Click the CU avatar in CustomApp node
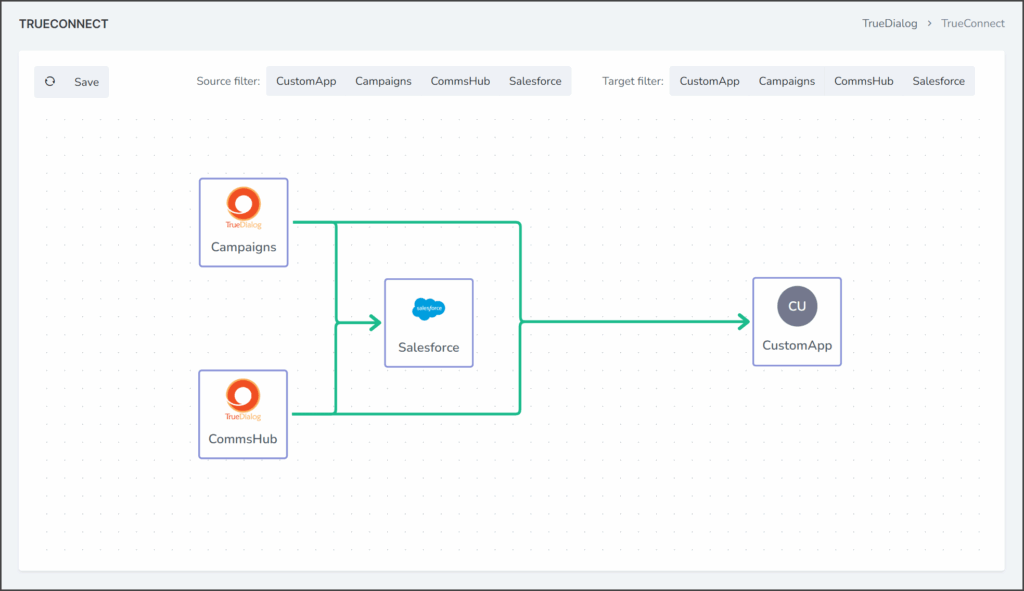1024x591 pixels. pyautogui.click(x=797, y=306)
